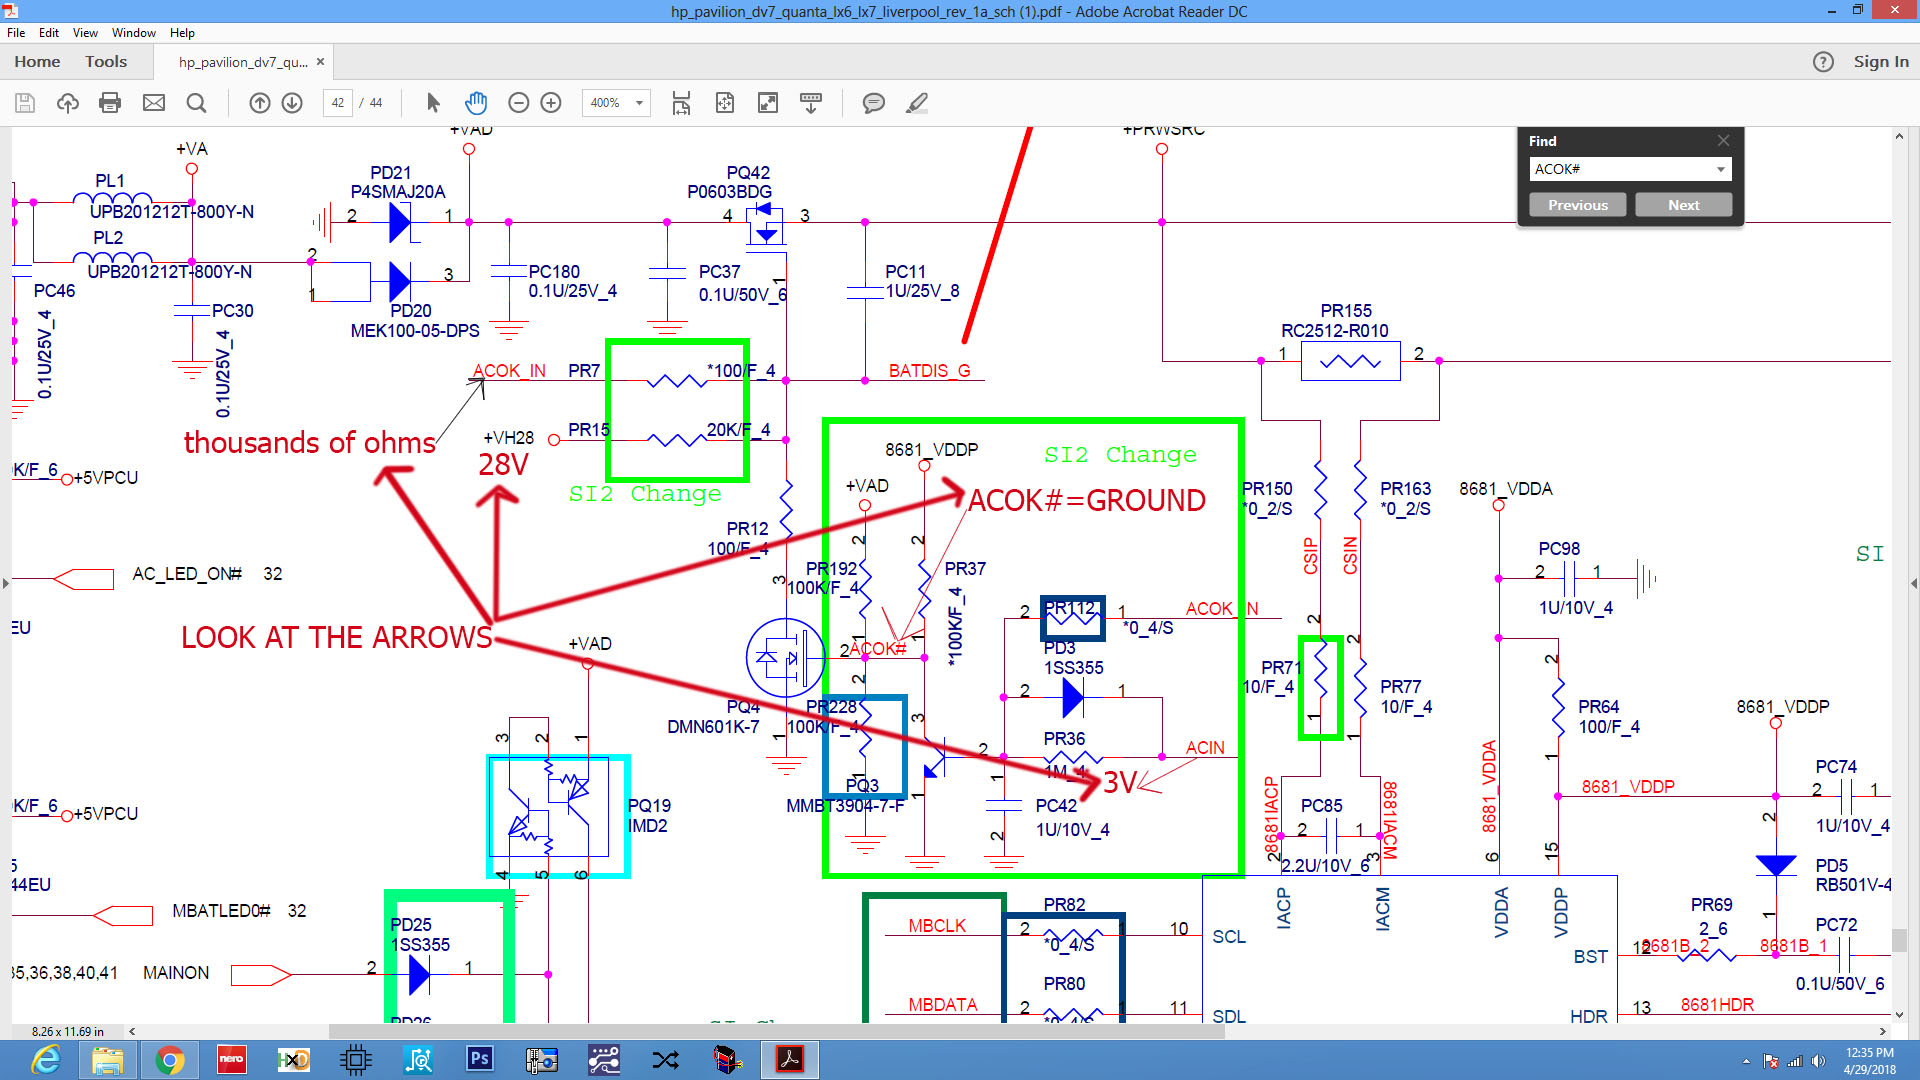The width and height of the screenshot is (1920, 1080).
Task: Choose the arrow Selection tool
Action: (x=433, y=103)
